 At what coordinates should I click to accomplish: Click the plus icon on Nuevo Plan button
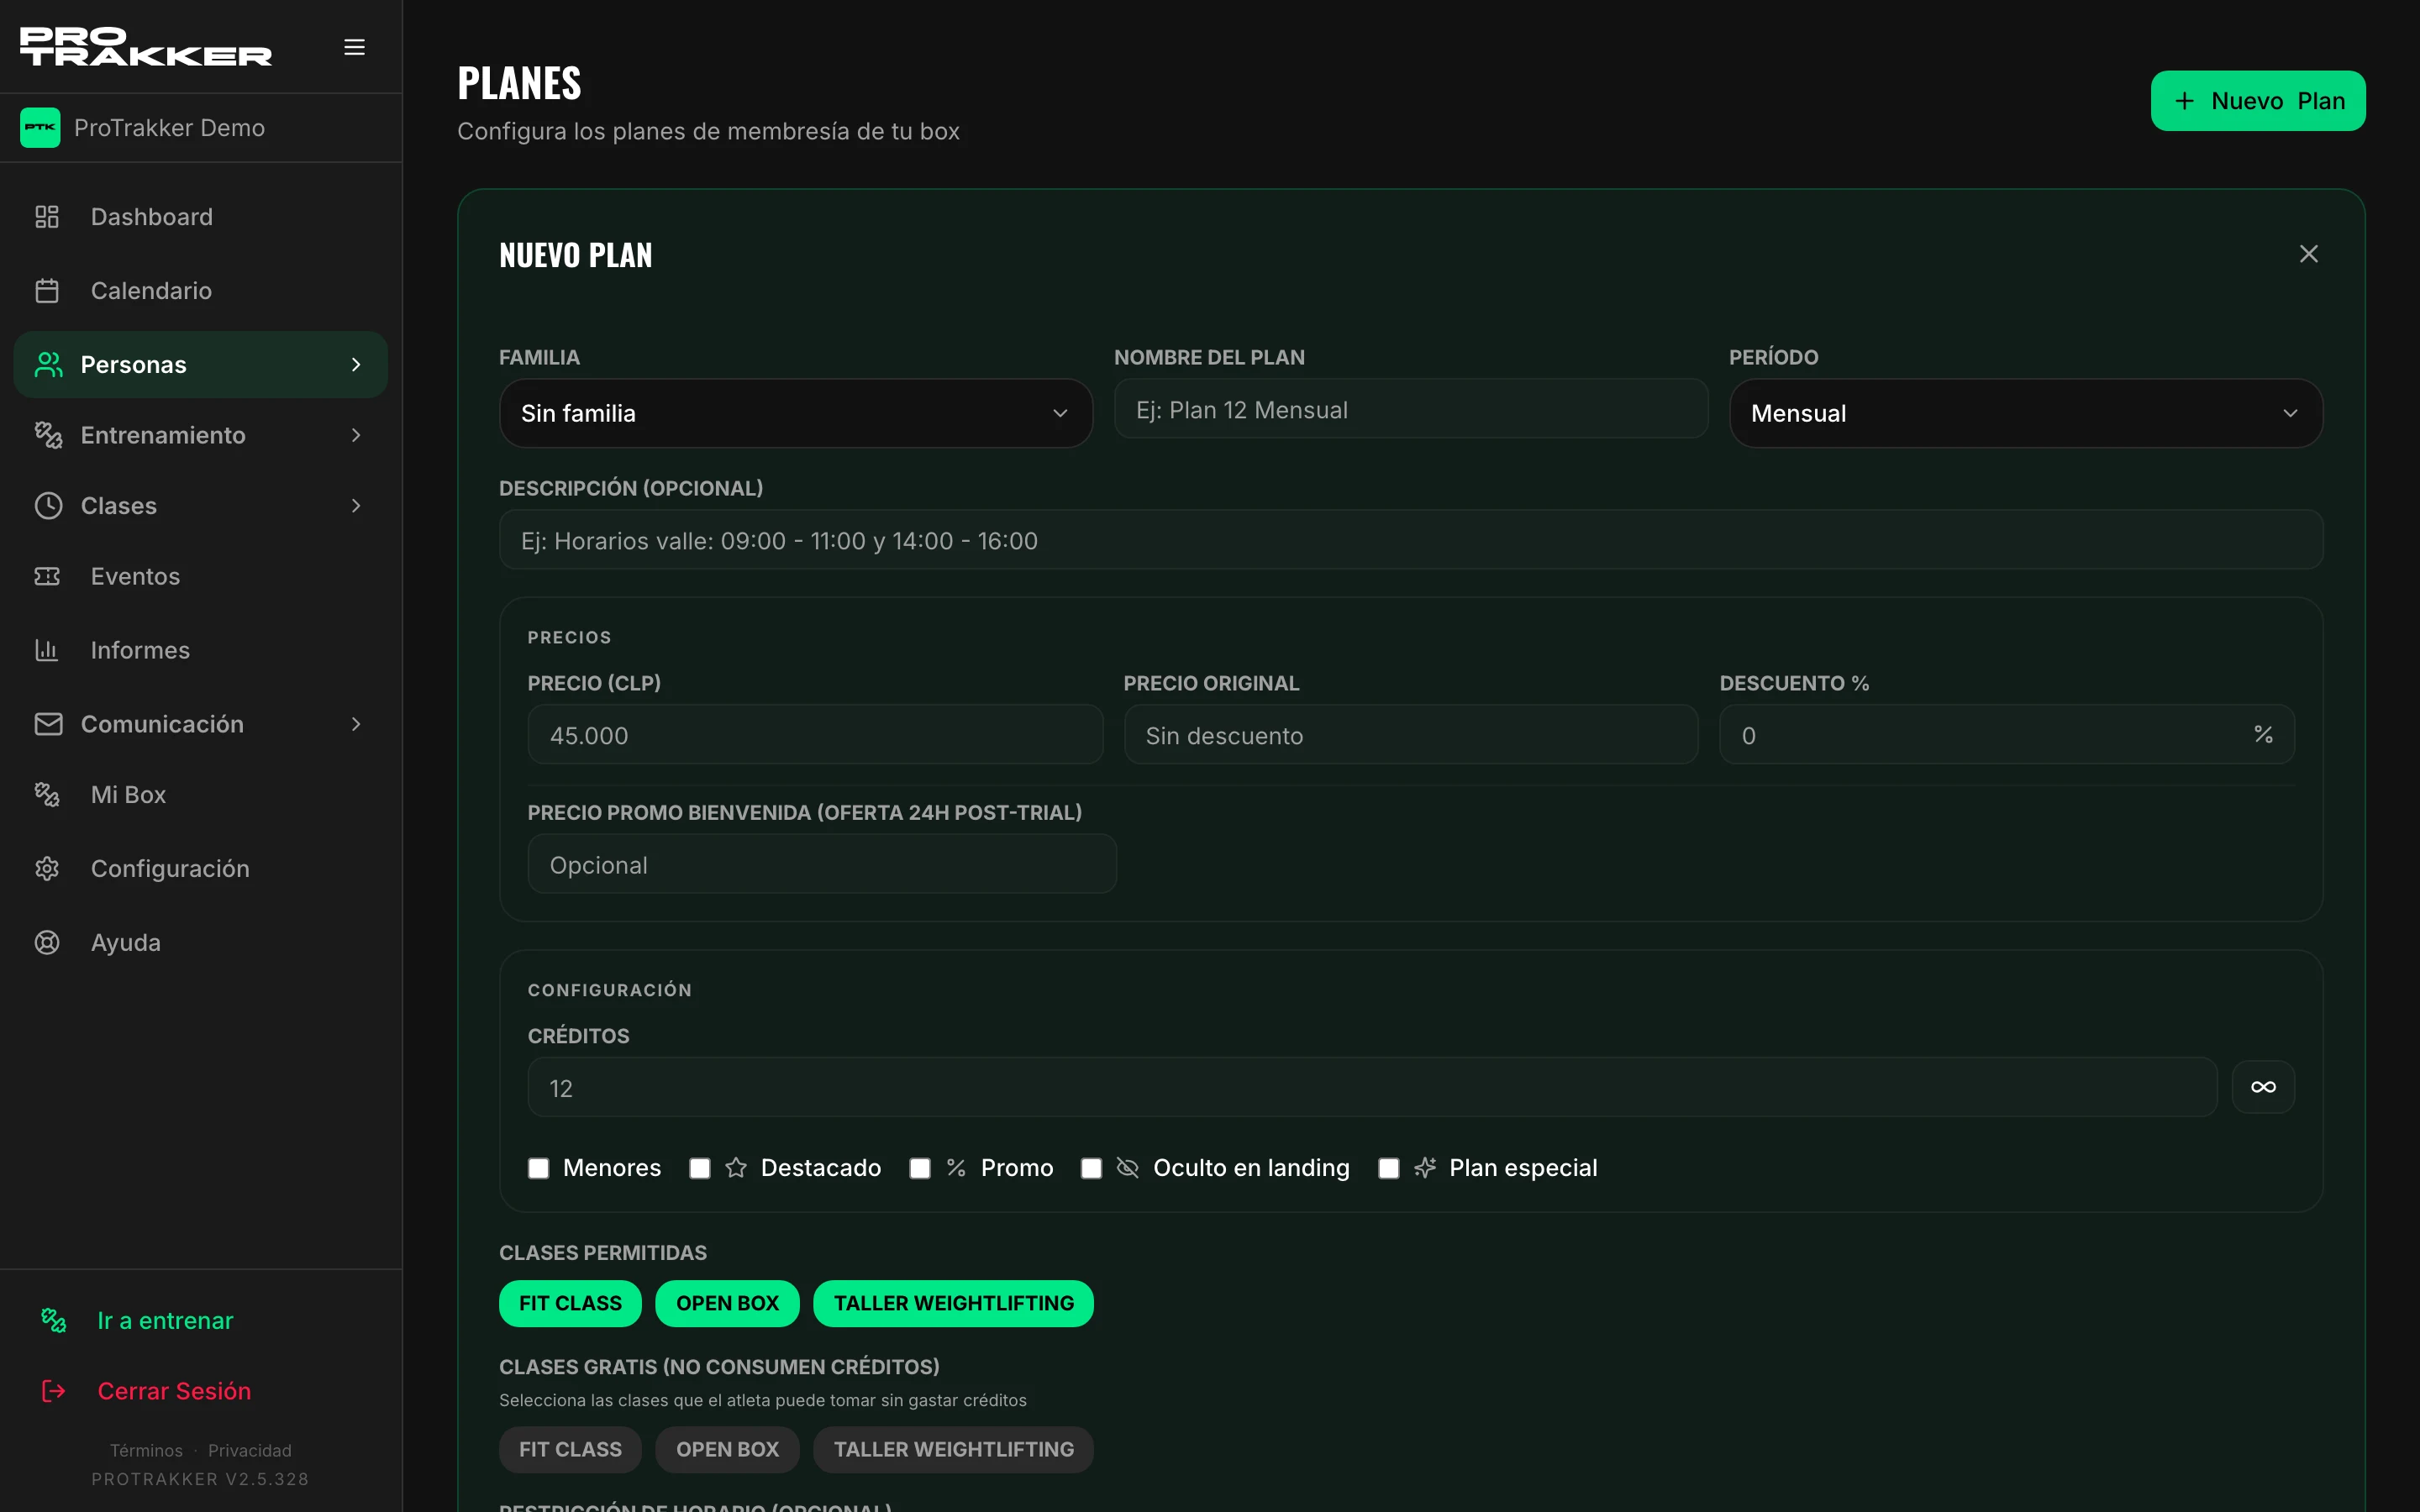2184,101
